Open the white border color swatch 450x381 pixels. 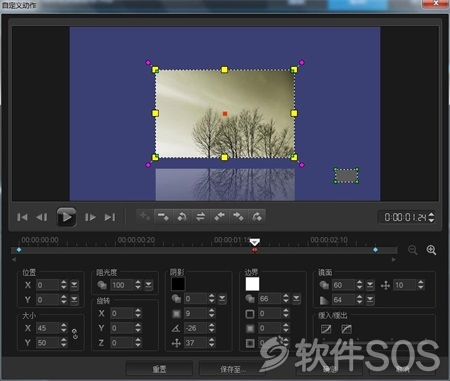[252, 284]
